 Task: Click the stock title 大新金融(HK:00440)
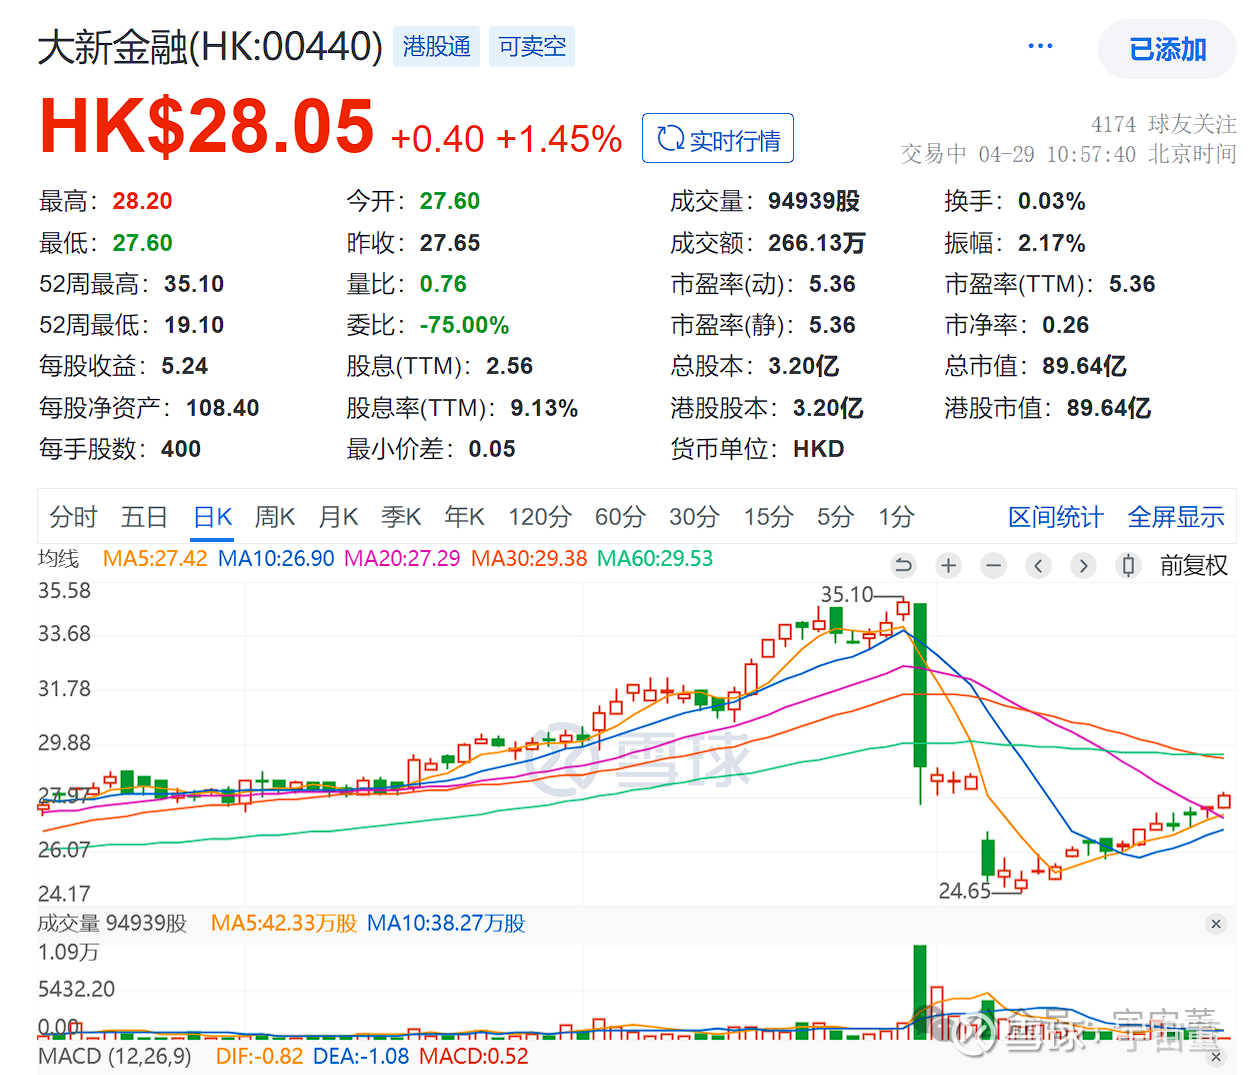[210, 47]
